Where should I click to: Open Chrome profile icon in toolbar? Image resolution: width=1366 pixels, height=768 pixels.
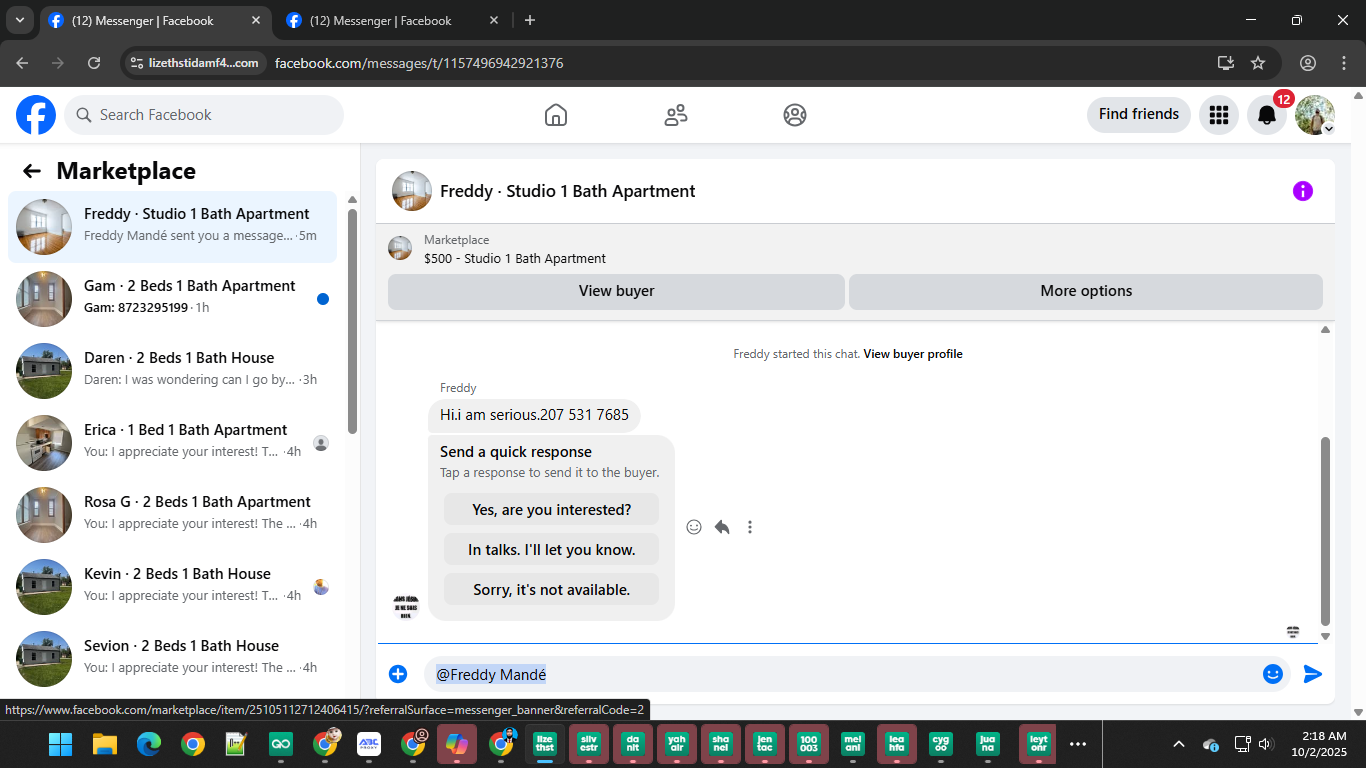(1308, 63)
